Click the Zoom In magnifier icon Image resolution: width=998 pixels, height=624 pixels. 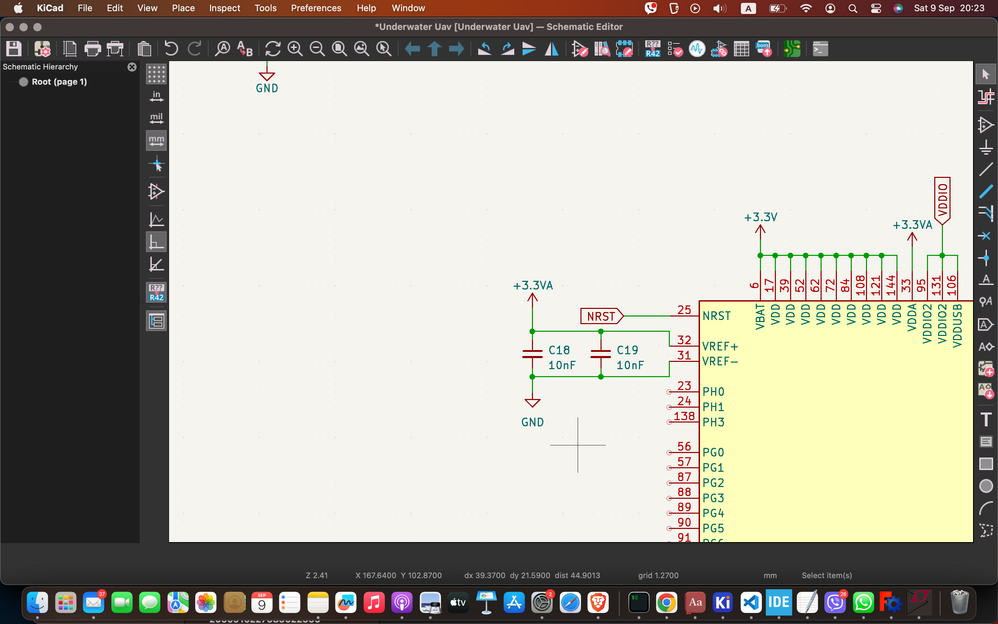click(295, 48)
